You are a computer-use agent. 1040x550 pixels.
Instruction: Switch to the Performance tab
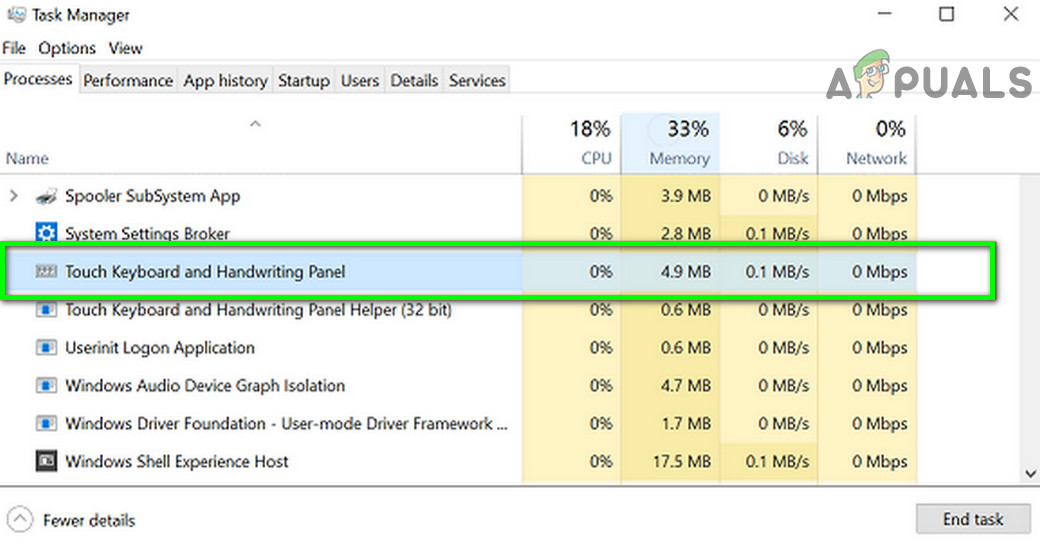click(x=128, y=81)
